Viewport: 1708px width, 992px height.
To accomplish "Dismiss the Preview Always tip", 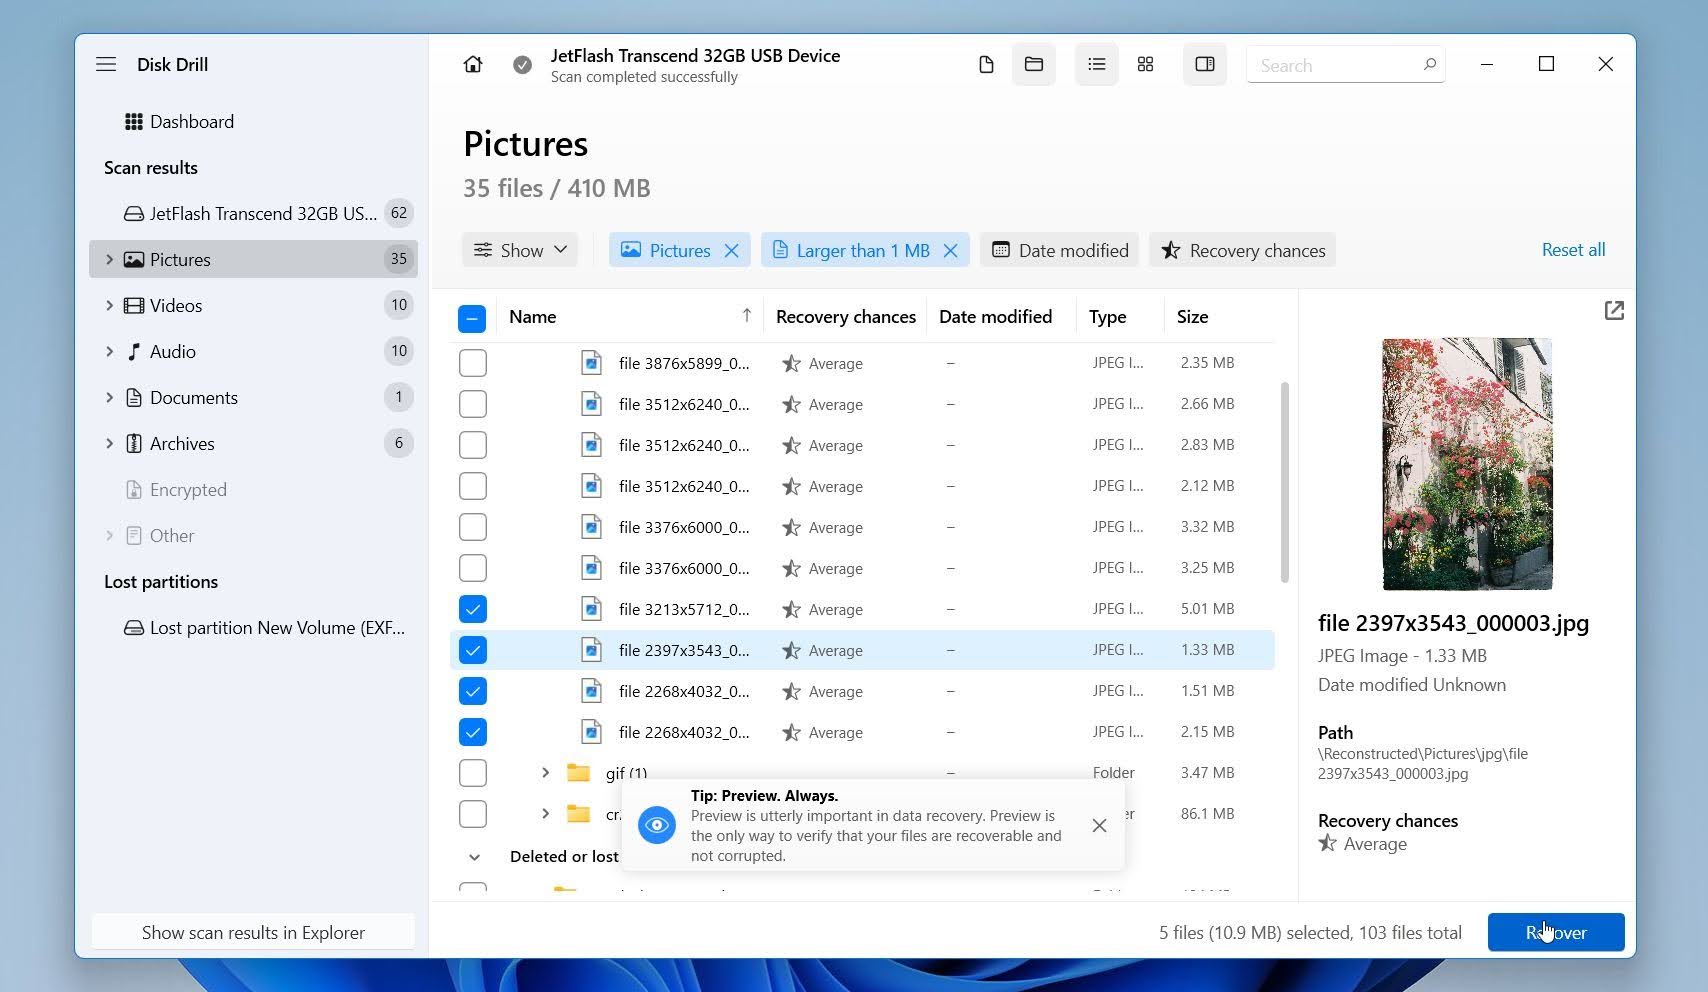I will 1099,825.
